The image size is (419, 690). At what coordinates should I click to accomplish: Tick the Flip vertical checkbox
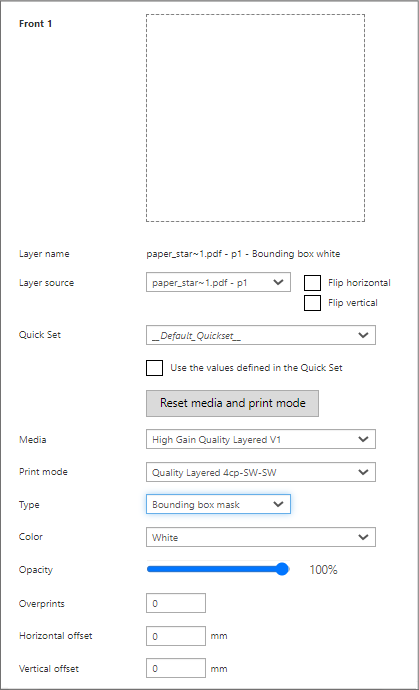pyautogui.click(x=312, y=303)
